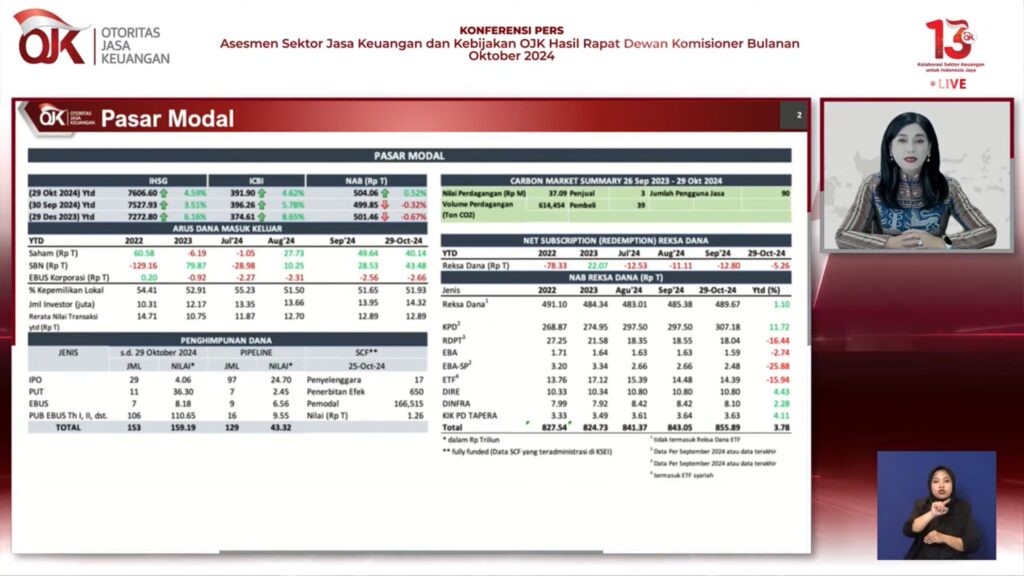Click the 13th anniversary OJK logo

click(950, 44)
